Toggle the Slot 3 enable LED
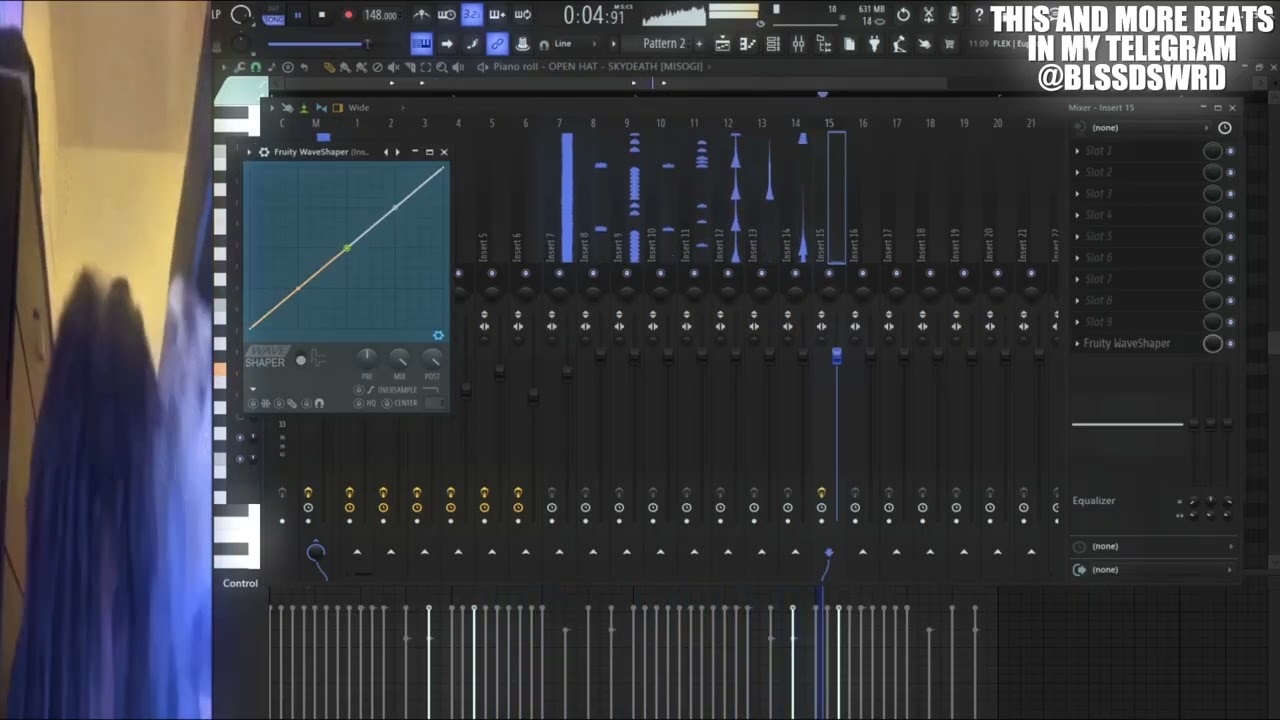The width and height of the screenshot is (1280, 720). coord(1230,193)
